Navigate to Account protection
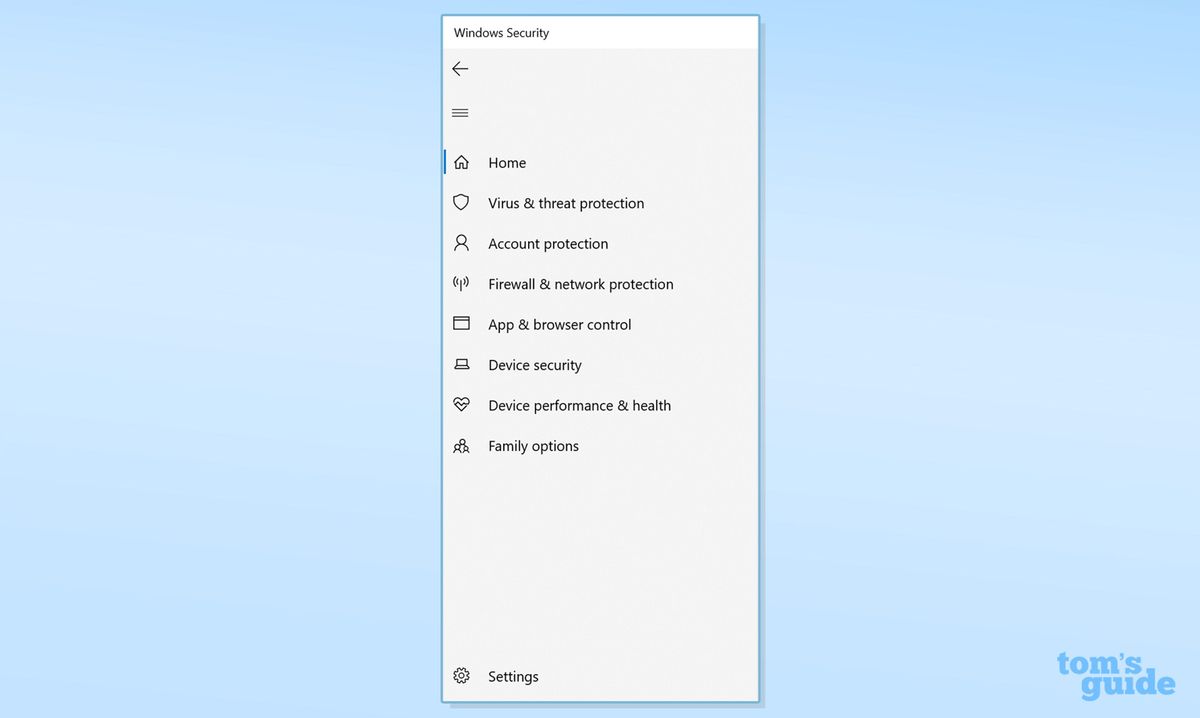 (547, 243)
